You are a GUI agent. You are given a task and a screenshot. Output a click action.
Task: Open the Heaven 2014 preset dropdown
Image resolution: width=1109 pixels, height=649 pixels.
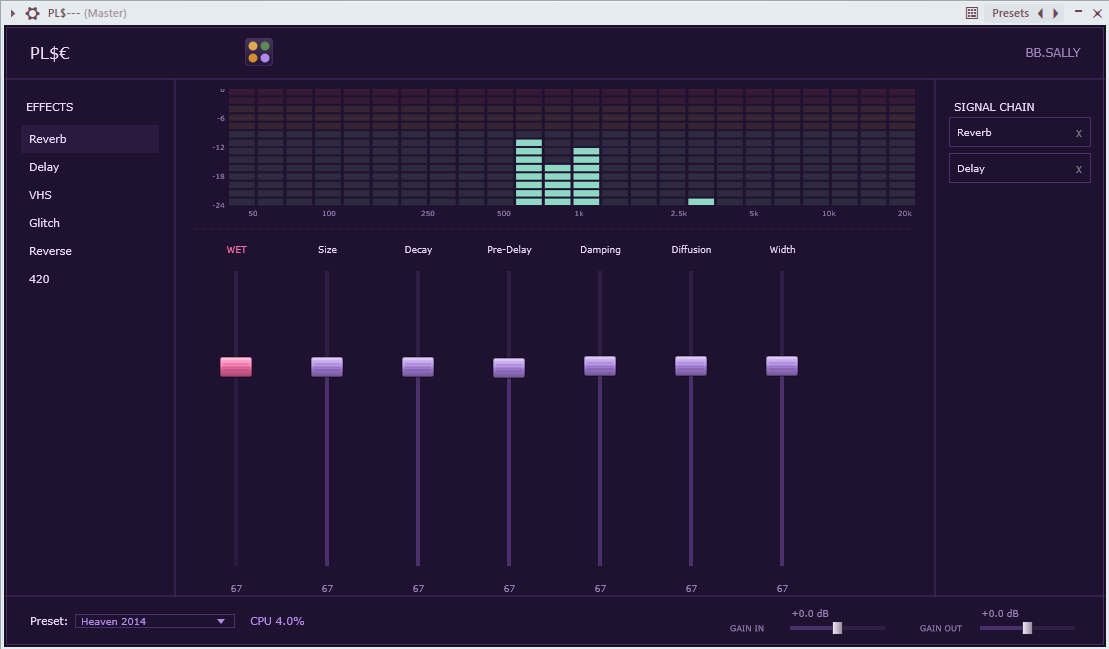(x=155, y=621)
